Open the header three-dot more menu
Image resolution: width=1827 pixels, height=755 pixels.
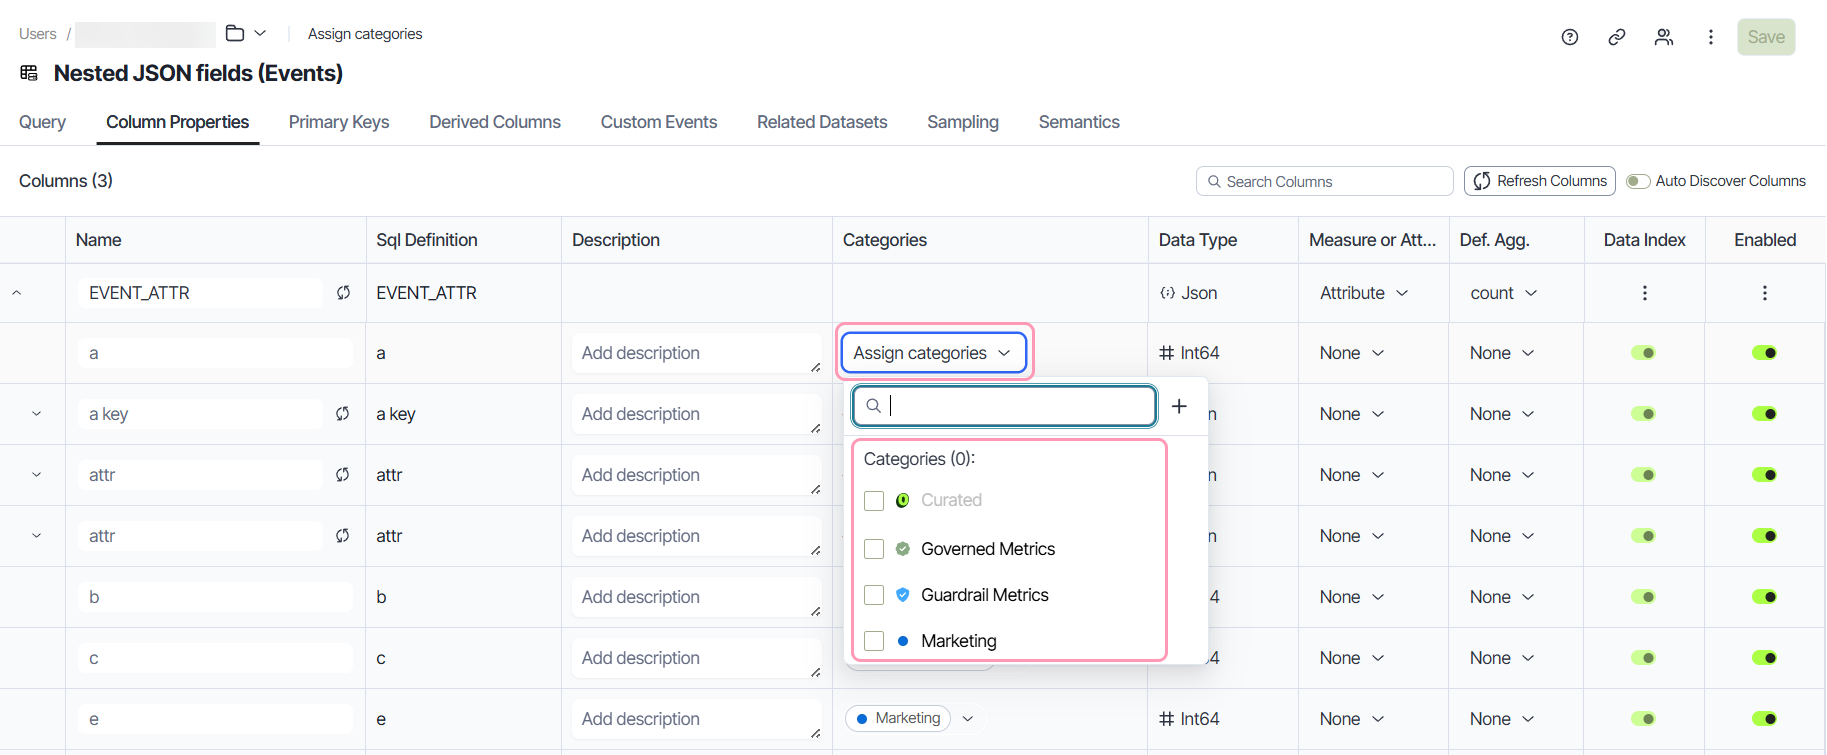click(1711, 37)
